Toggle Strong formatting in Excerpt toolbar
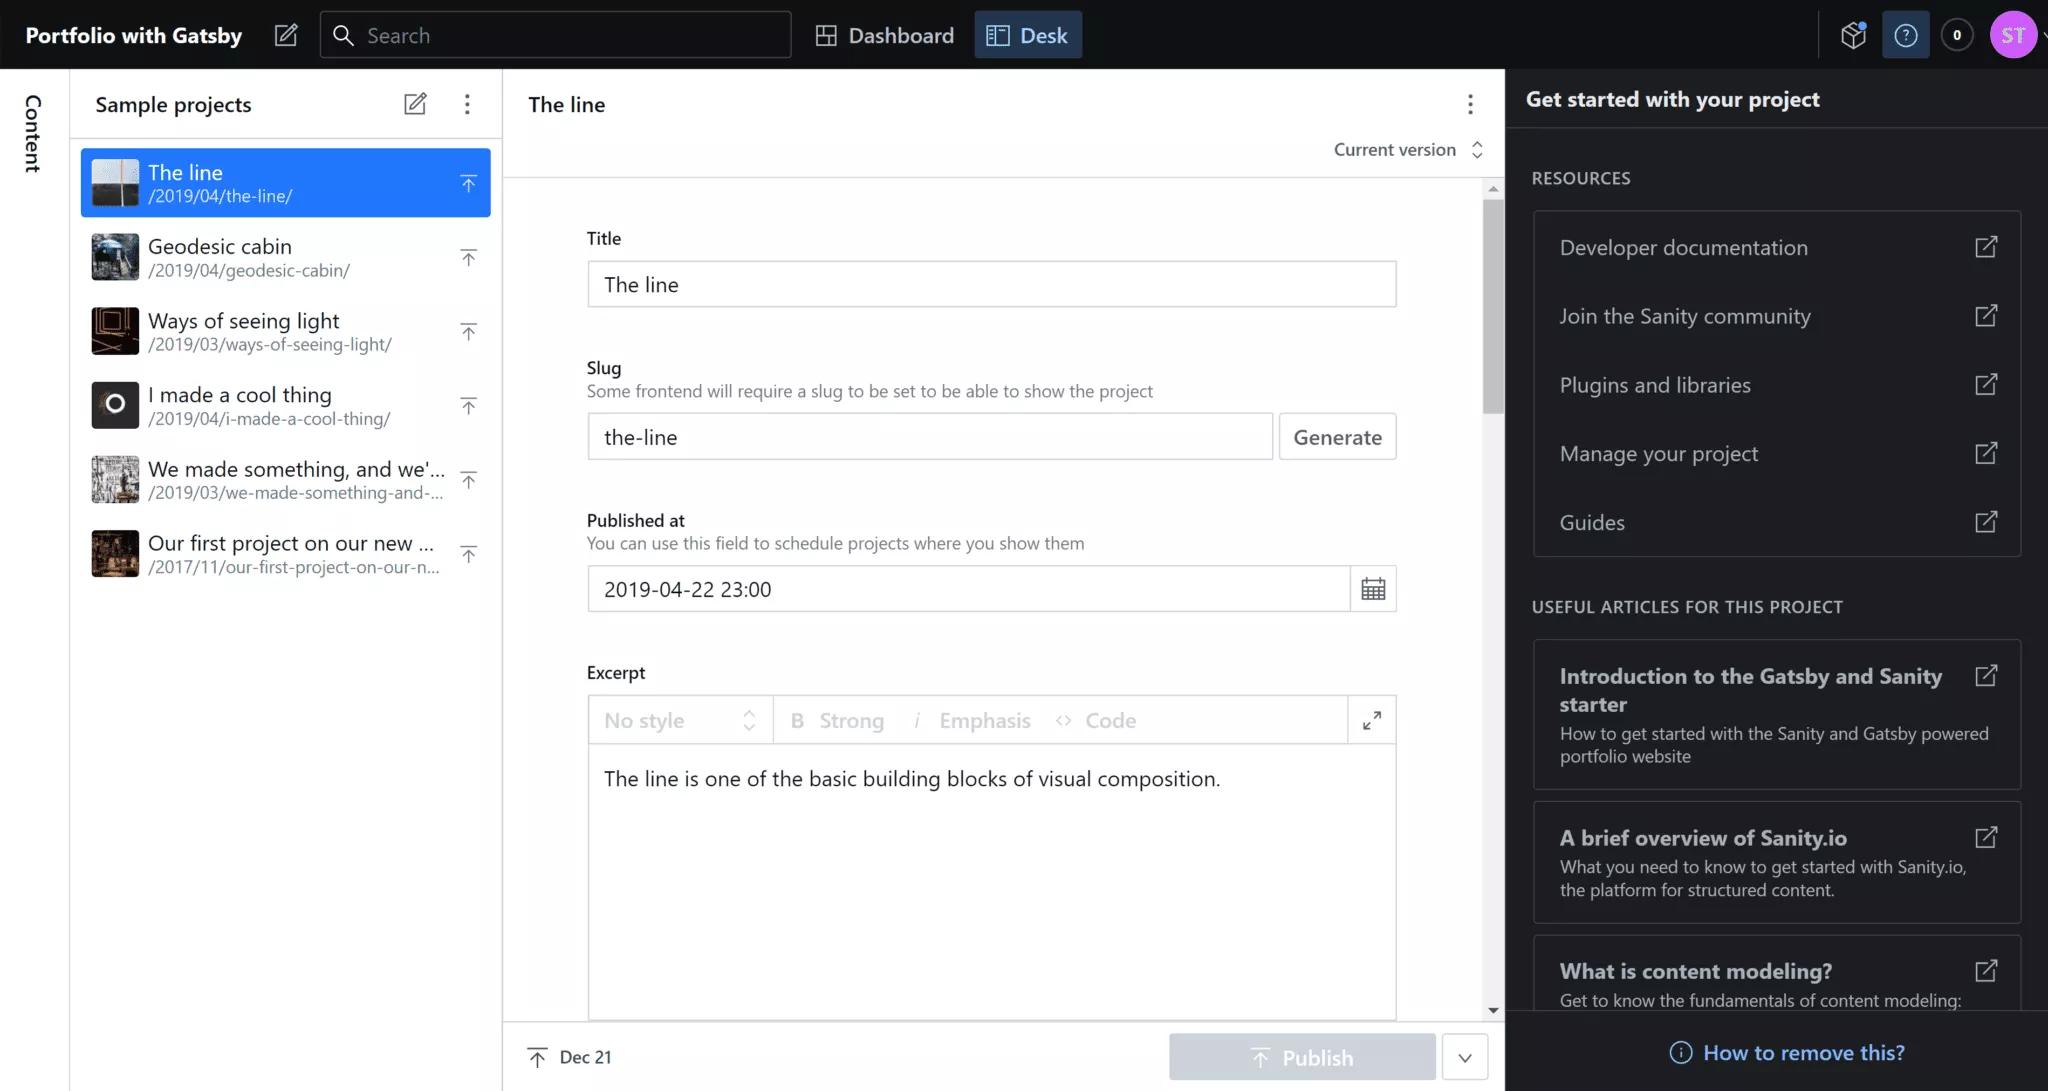This screenshot has height=1091, width=2048. [x=838, y=720]
